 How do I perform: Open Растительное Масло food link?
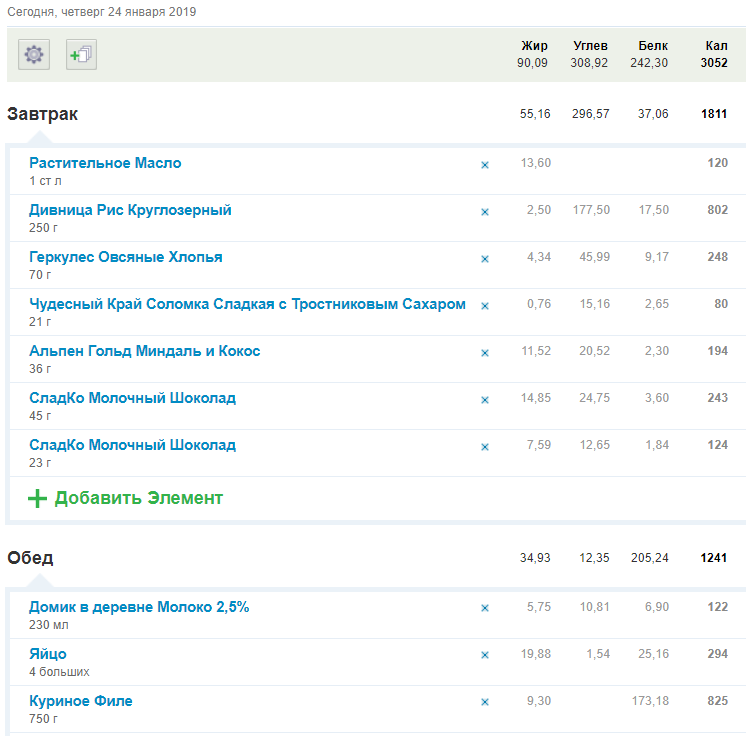(x=105, y=163)
